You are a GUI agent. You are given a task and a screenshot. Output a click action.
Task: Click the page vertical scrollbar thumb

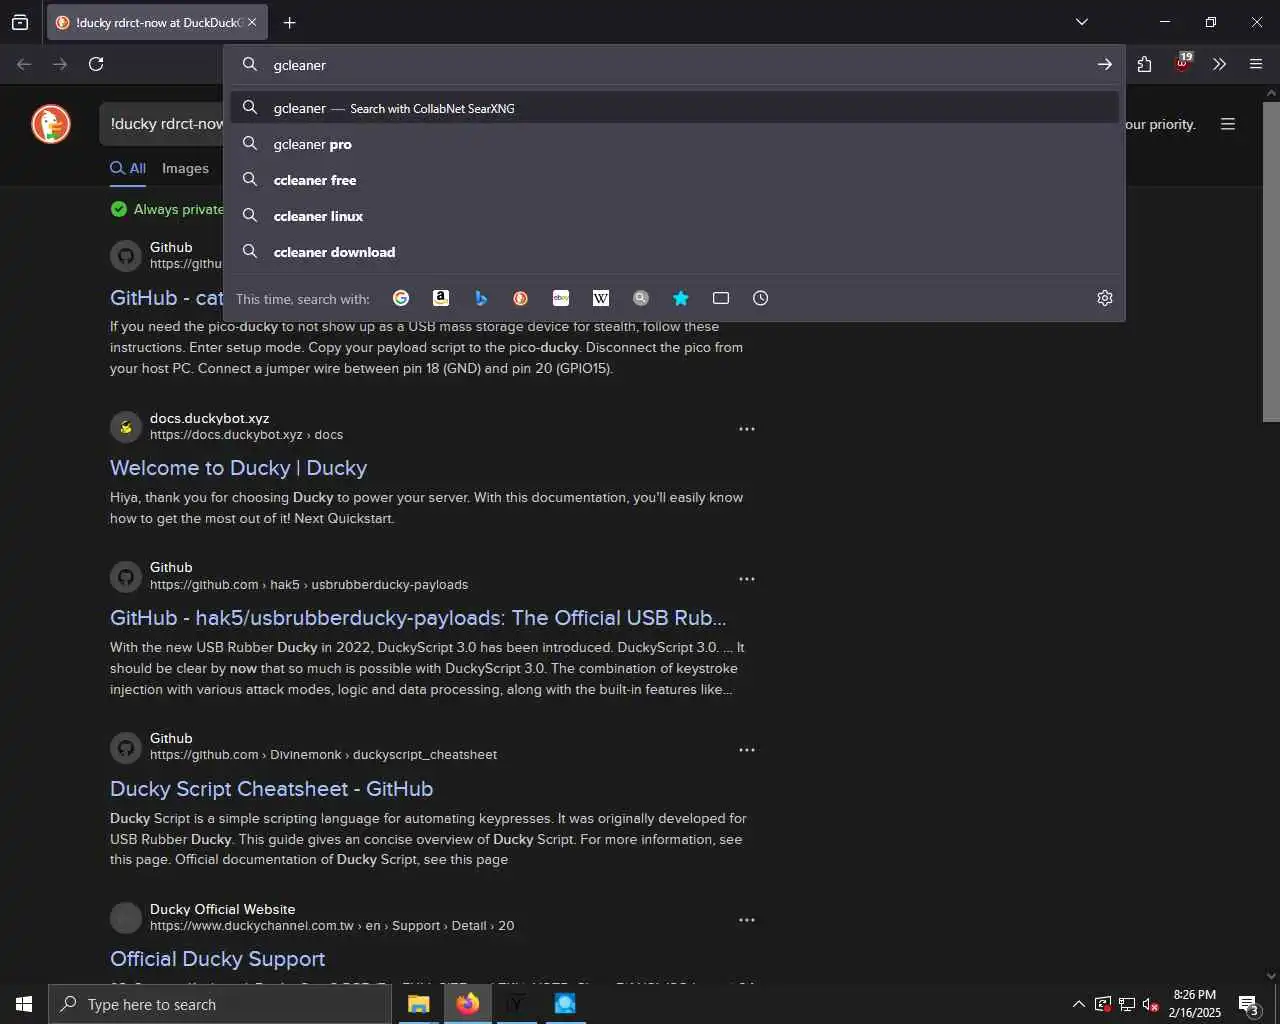point(1271,260)
